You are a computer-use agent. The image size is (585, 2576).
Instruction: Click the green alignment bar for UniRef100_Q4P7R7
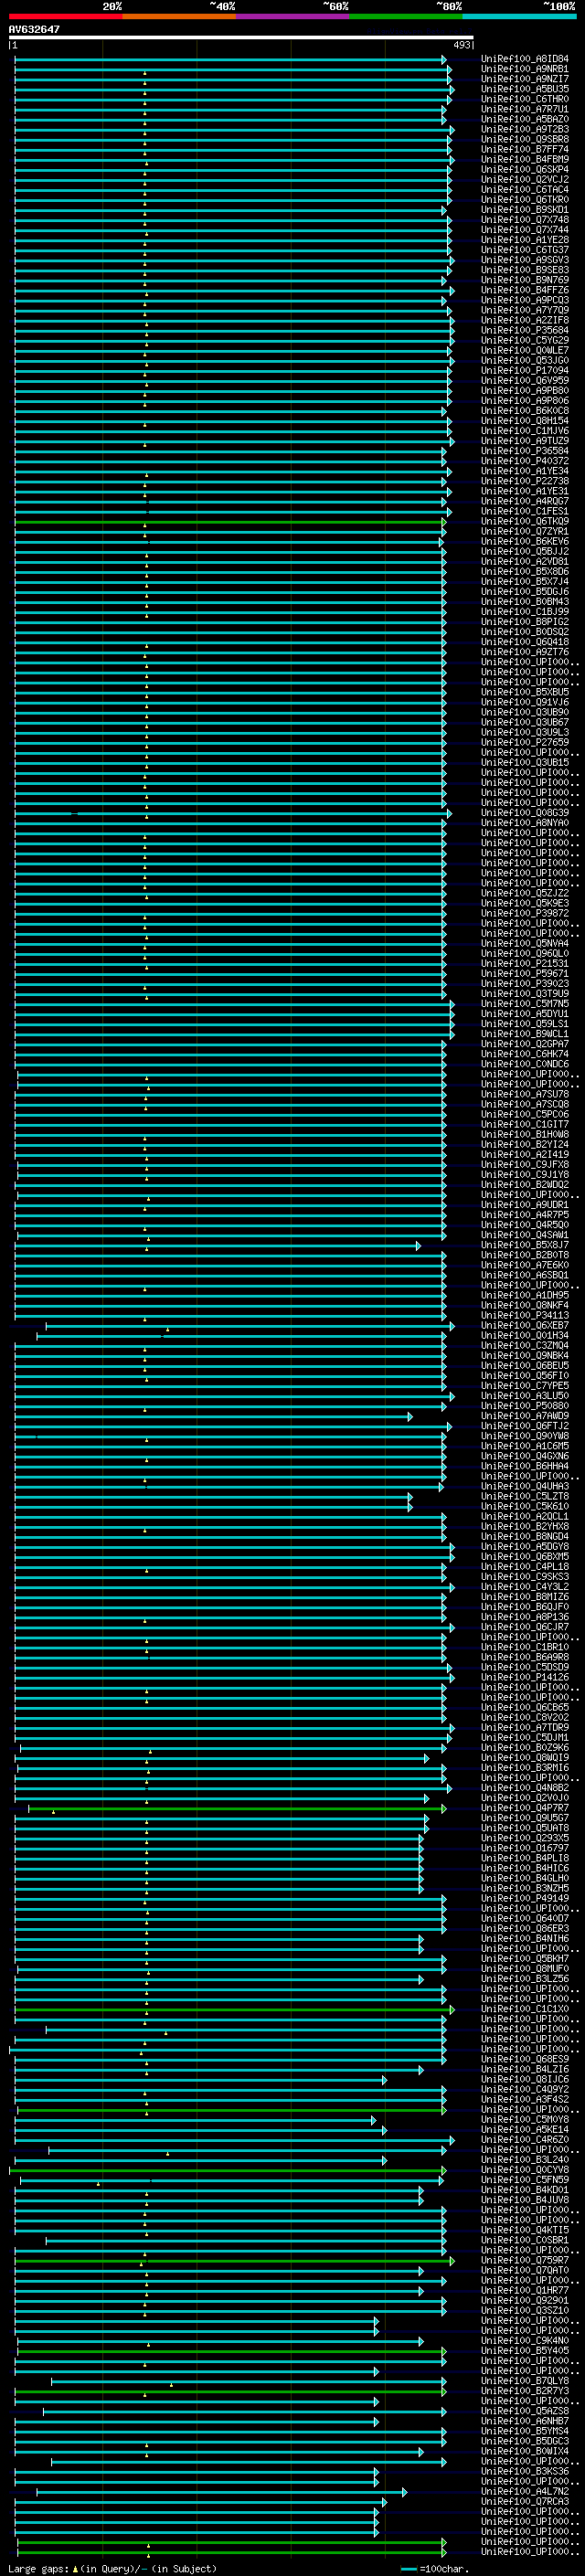237,1808
